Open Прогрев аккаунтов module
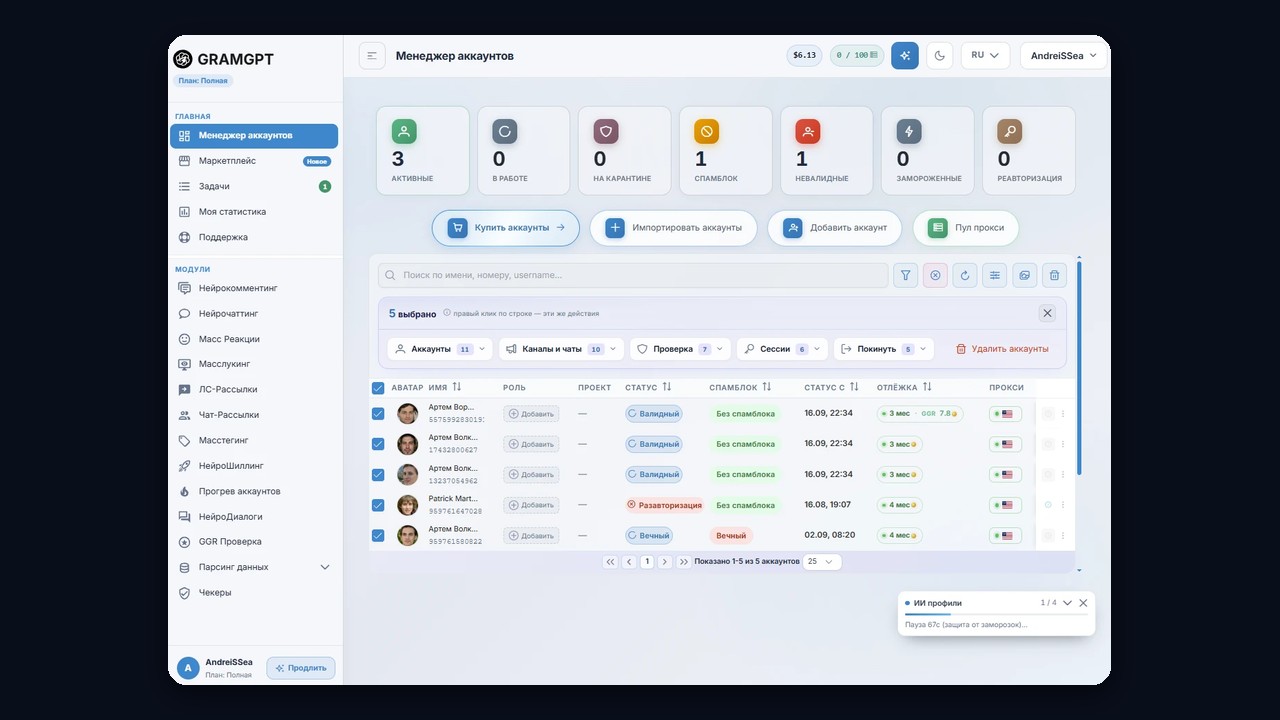 [254, 491]
